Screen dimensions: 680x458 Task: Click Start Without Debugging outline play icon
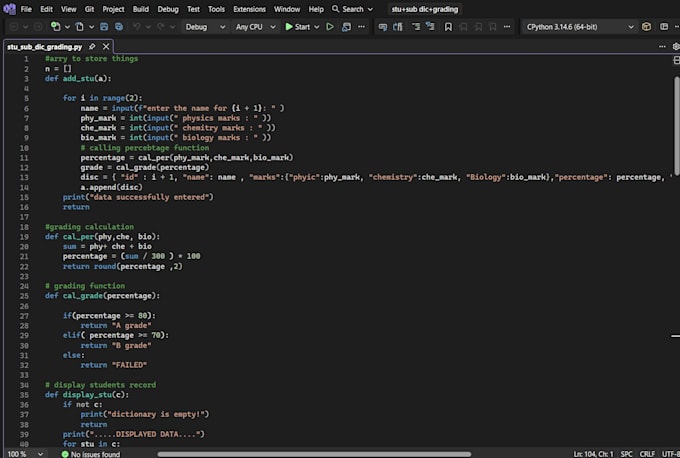(330, 27)
